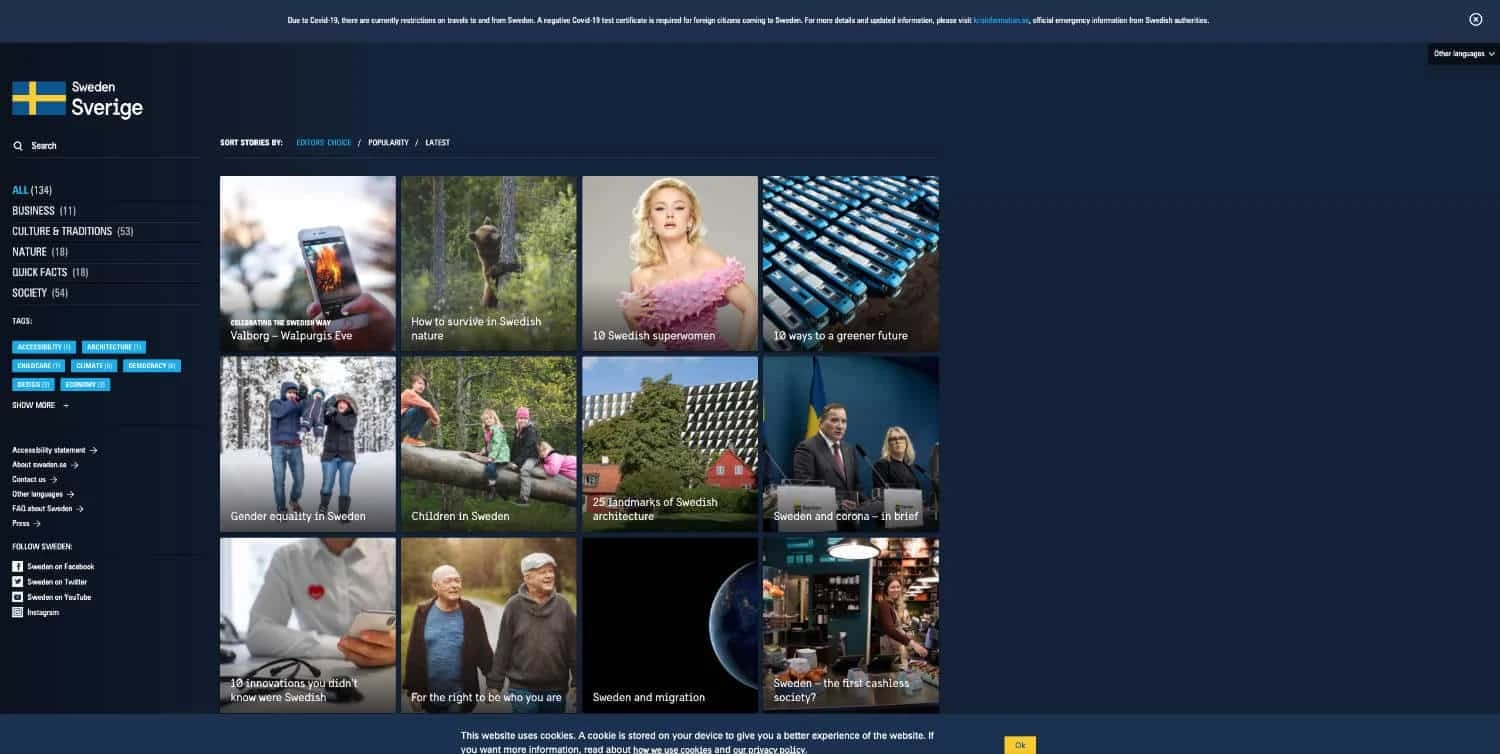This screenshot has width=1500, height=754.
Task: Switch sorting to POPULARITY
Action: [388, 142]
